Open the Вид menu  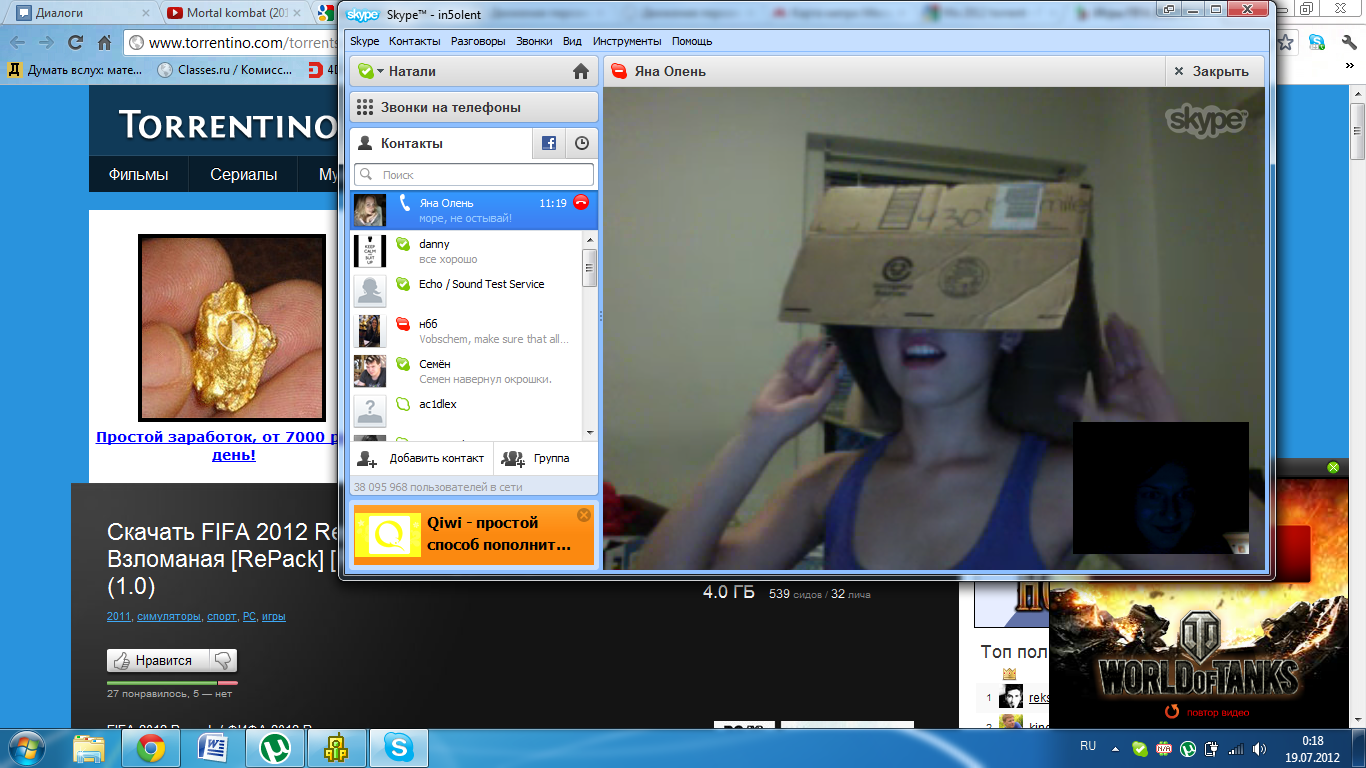(572, 41)
